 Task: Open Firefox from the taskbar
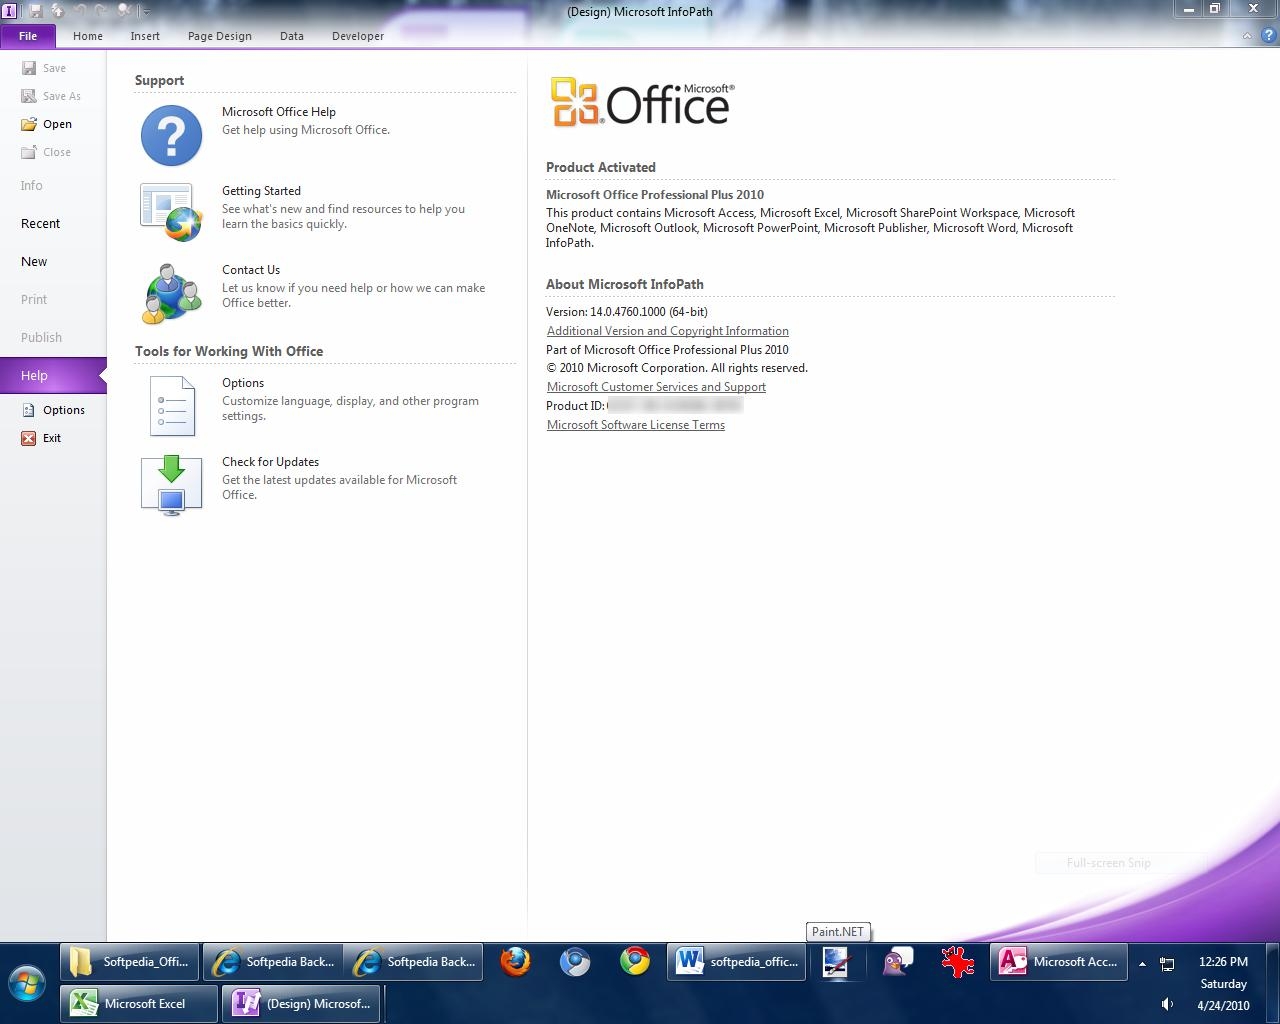pos(516,962)
